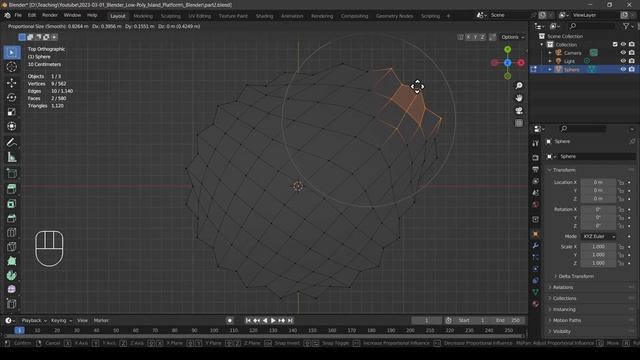
Task: Toggle lock on Scale X
Action: coord(621,247)
